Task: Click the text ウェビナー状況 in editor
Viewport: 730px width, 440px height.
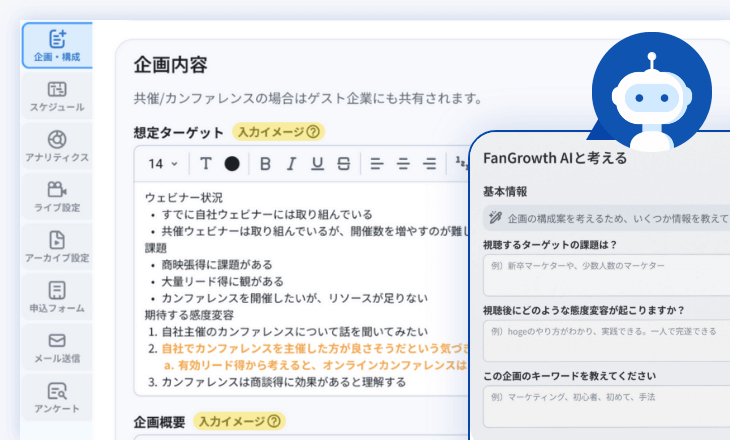Action: point(184,198)
